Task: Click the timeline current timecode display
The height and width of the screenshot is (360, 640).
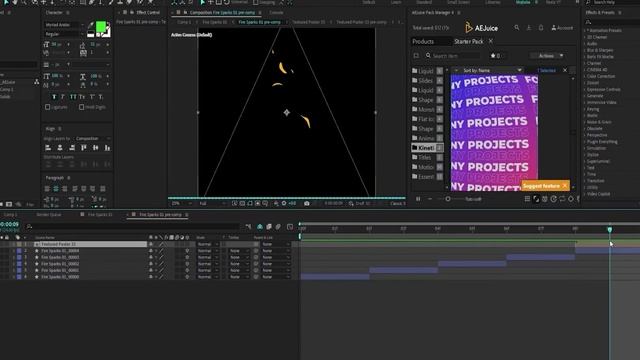Action: [9, 224]
